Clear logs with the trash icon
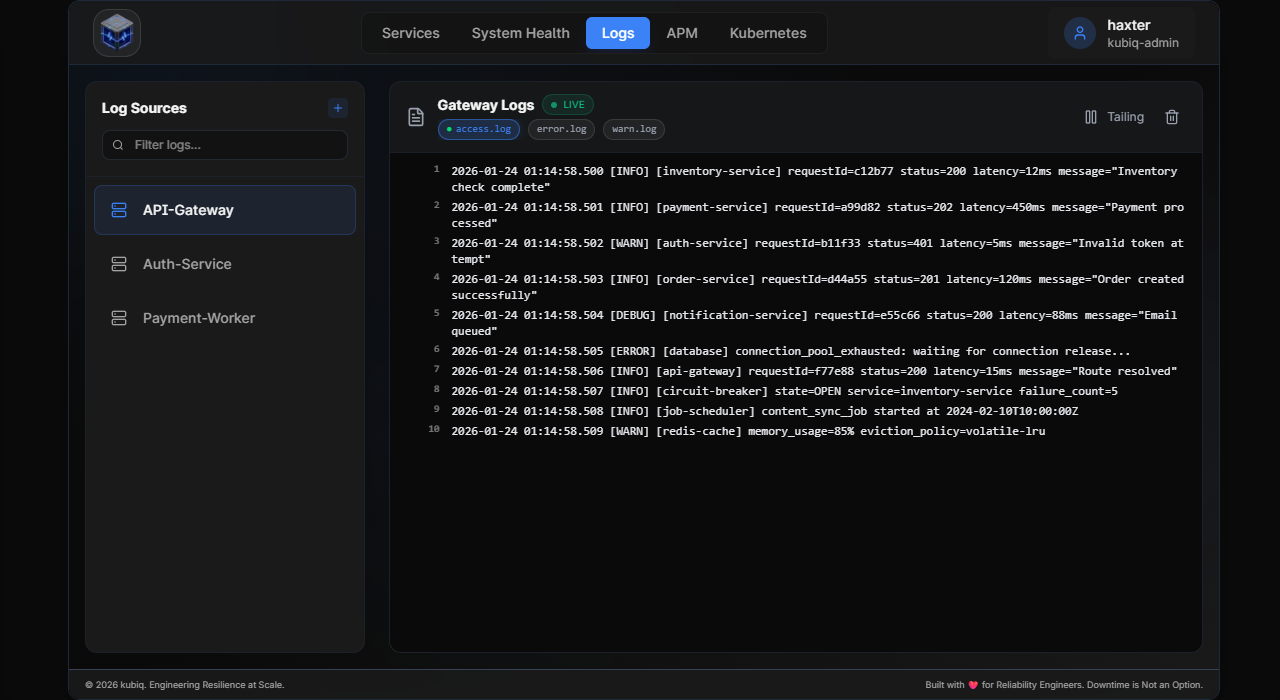This screenshot has width=1280, height=700. click(1172, 117)
